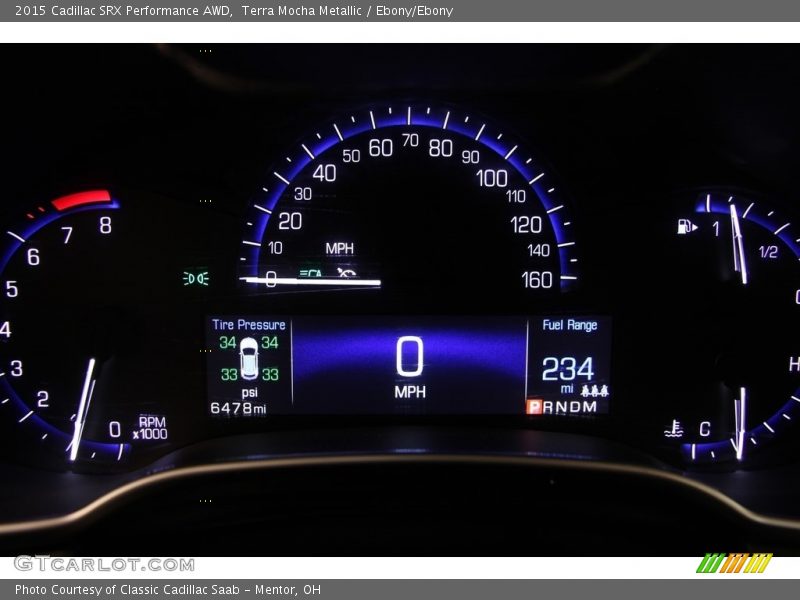Click the 120 mark on speedometer
Viewport: 800px width, 600px height.
526,224
